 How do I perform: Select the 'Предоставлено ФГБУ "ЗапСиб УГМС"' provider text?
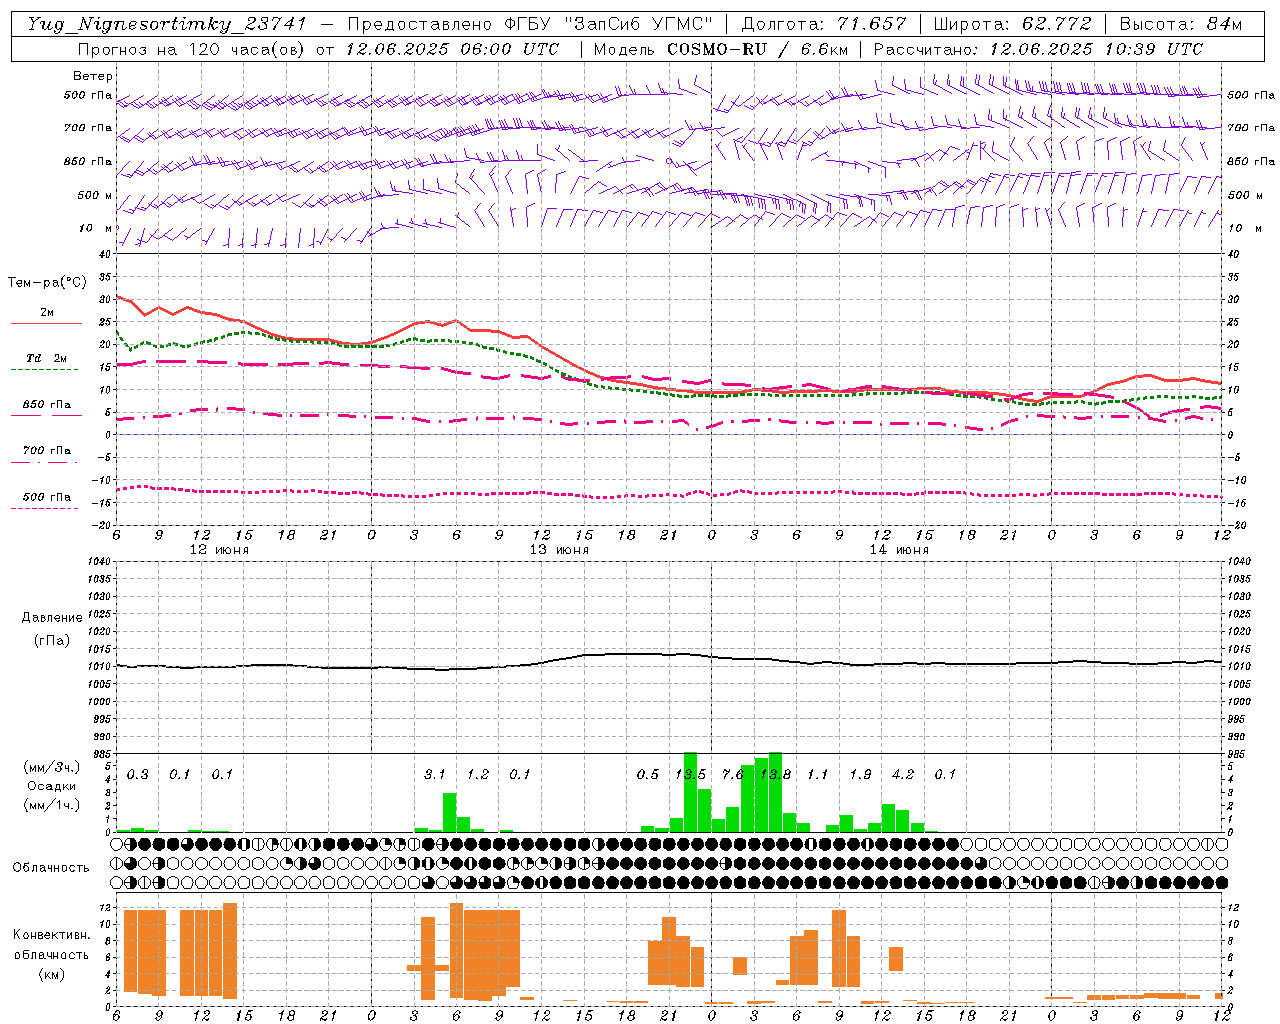coord(530,24)
